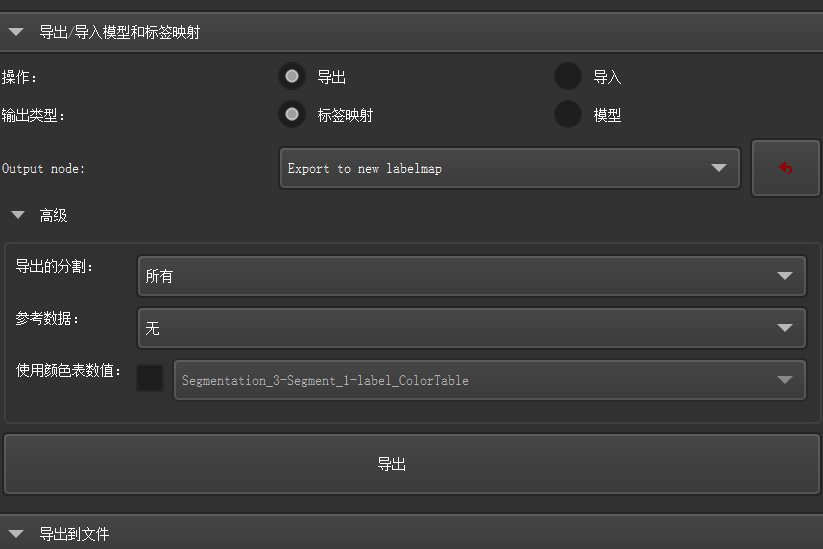Image resolution: width=823 pixels, height=549 pixels.
Task: Select the 导入 (import) operation radio button
Action: pyautogui.click(x=568, y=77)
